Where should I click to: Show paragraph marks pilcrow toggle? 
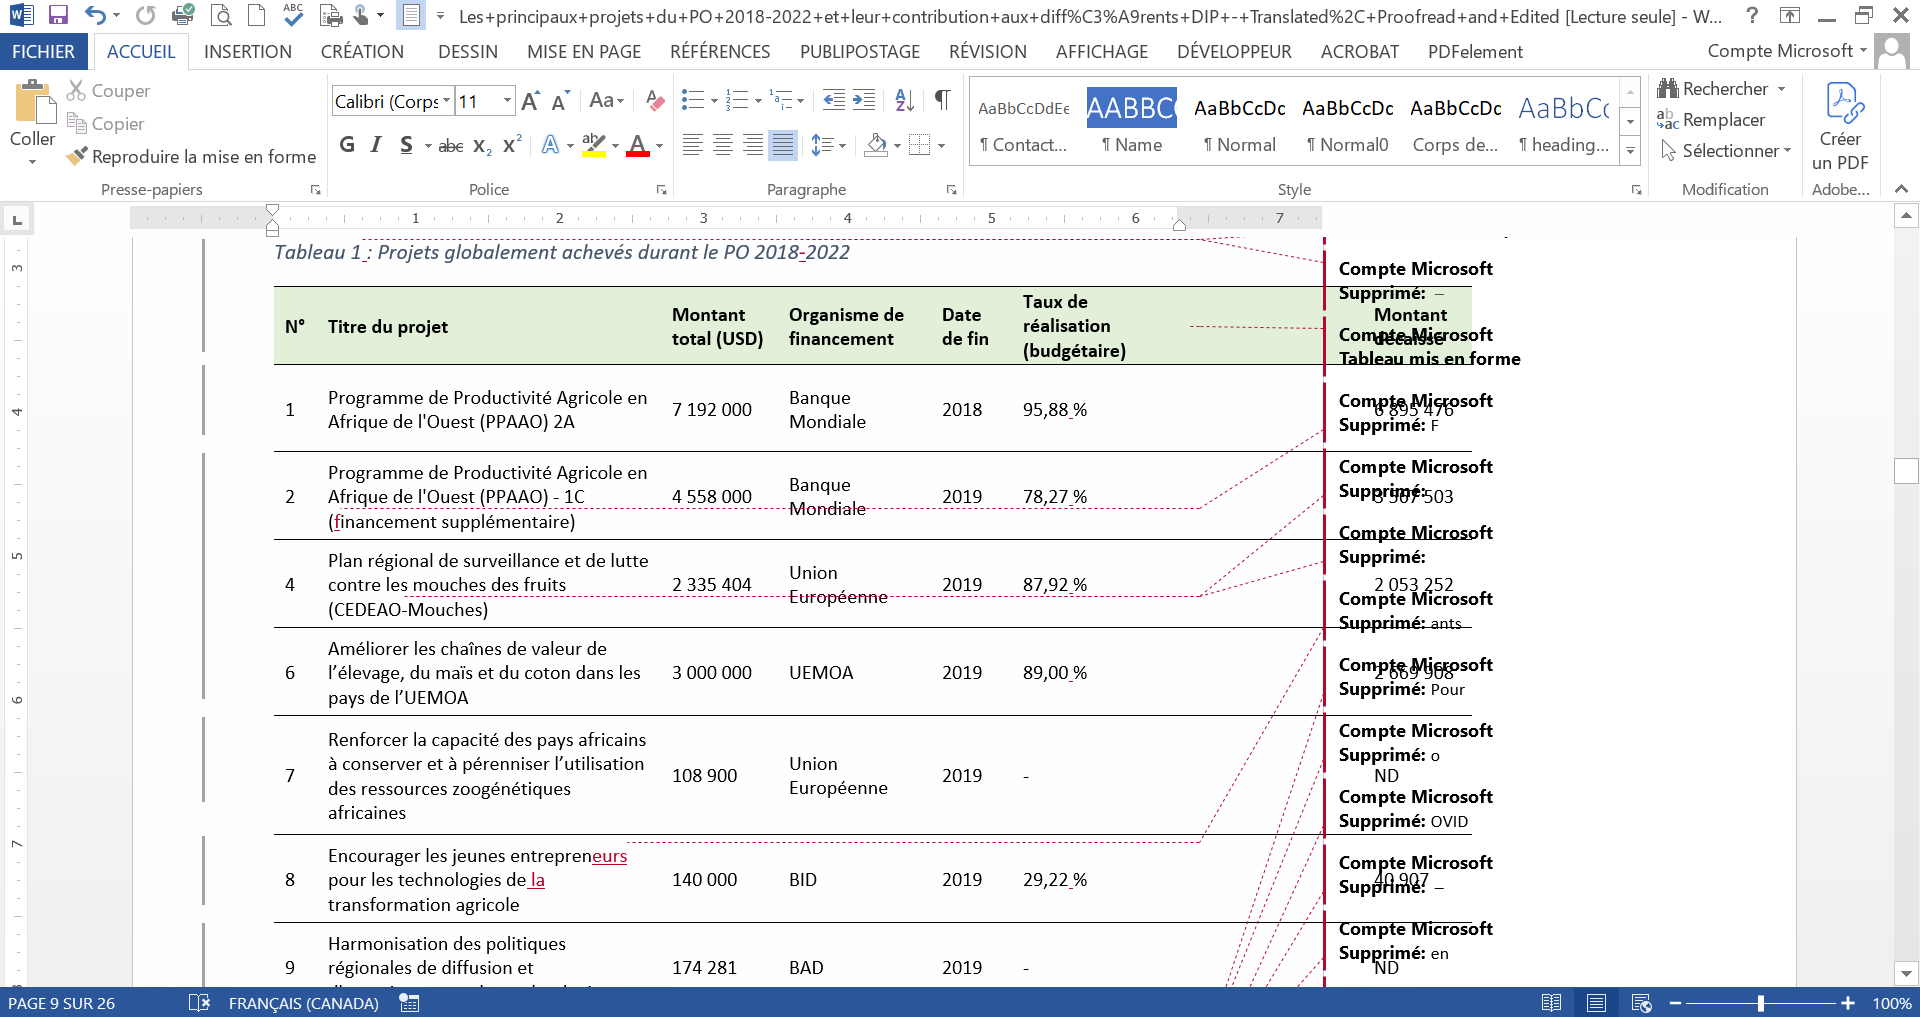pyautogui.click(x=942, y=99)
